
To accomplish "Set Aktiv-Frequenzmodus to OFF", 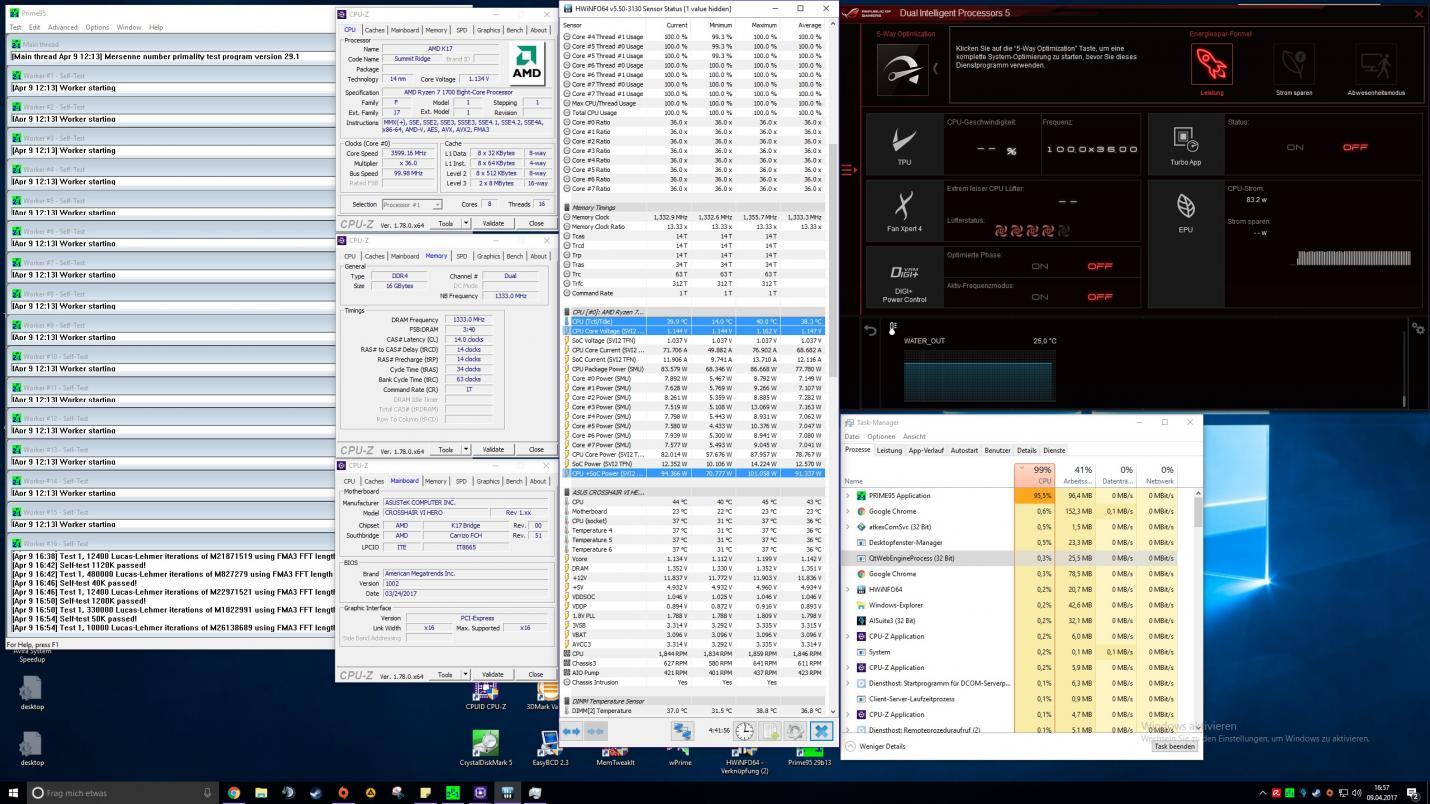I will click(x=1100, y=296).
